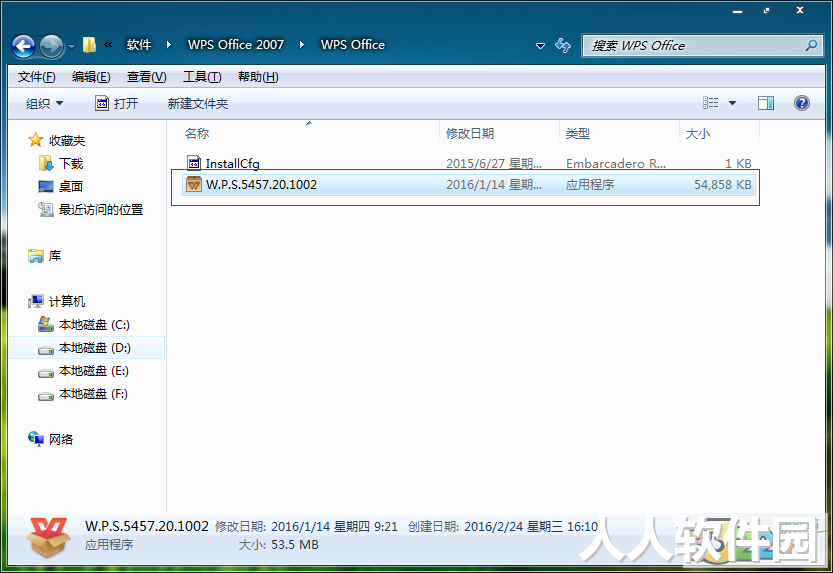Click the 54,858 KB size cell
The width and height of the screenshot is (833, 573).
click(722, 185)
